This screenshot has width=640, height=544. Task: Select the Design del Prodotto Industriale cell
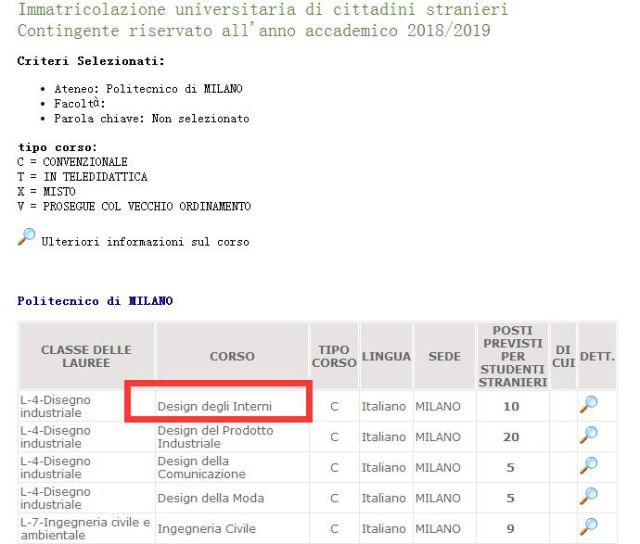point(232,437)
